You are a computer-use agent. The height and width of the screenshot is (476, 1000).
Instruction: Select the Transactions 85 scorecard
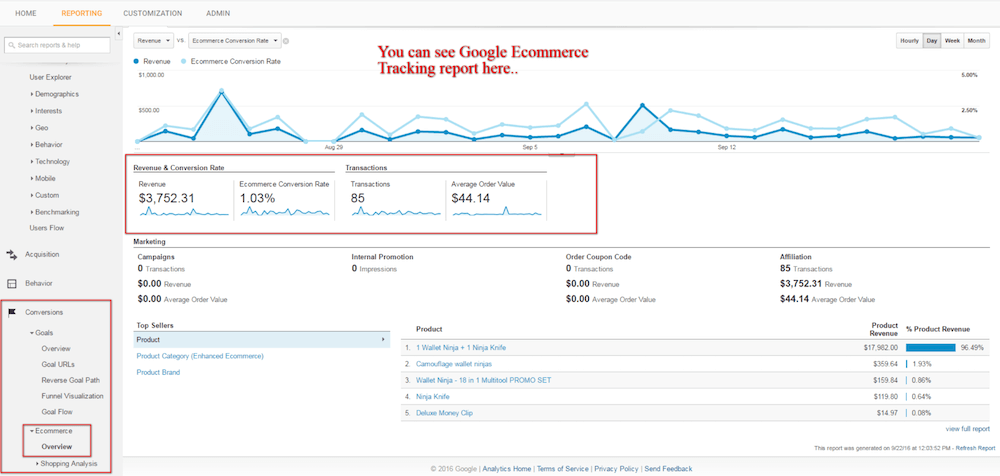(x=395, y=199)
